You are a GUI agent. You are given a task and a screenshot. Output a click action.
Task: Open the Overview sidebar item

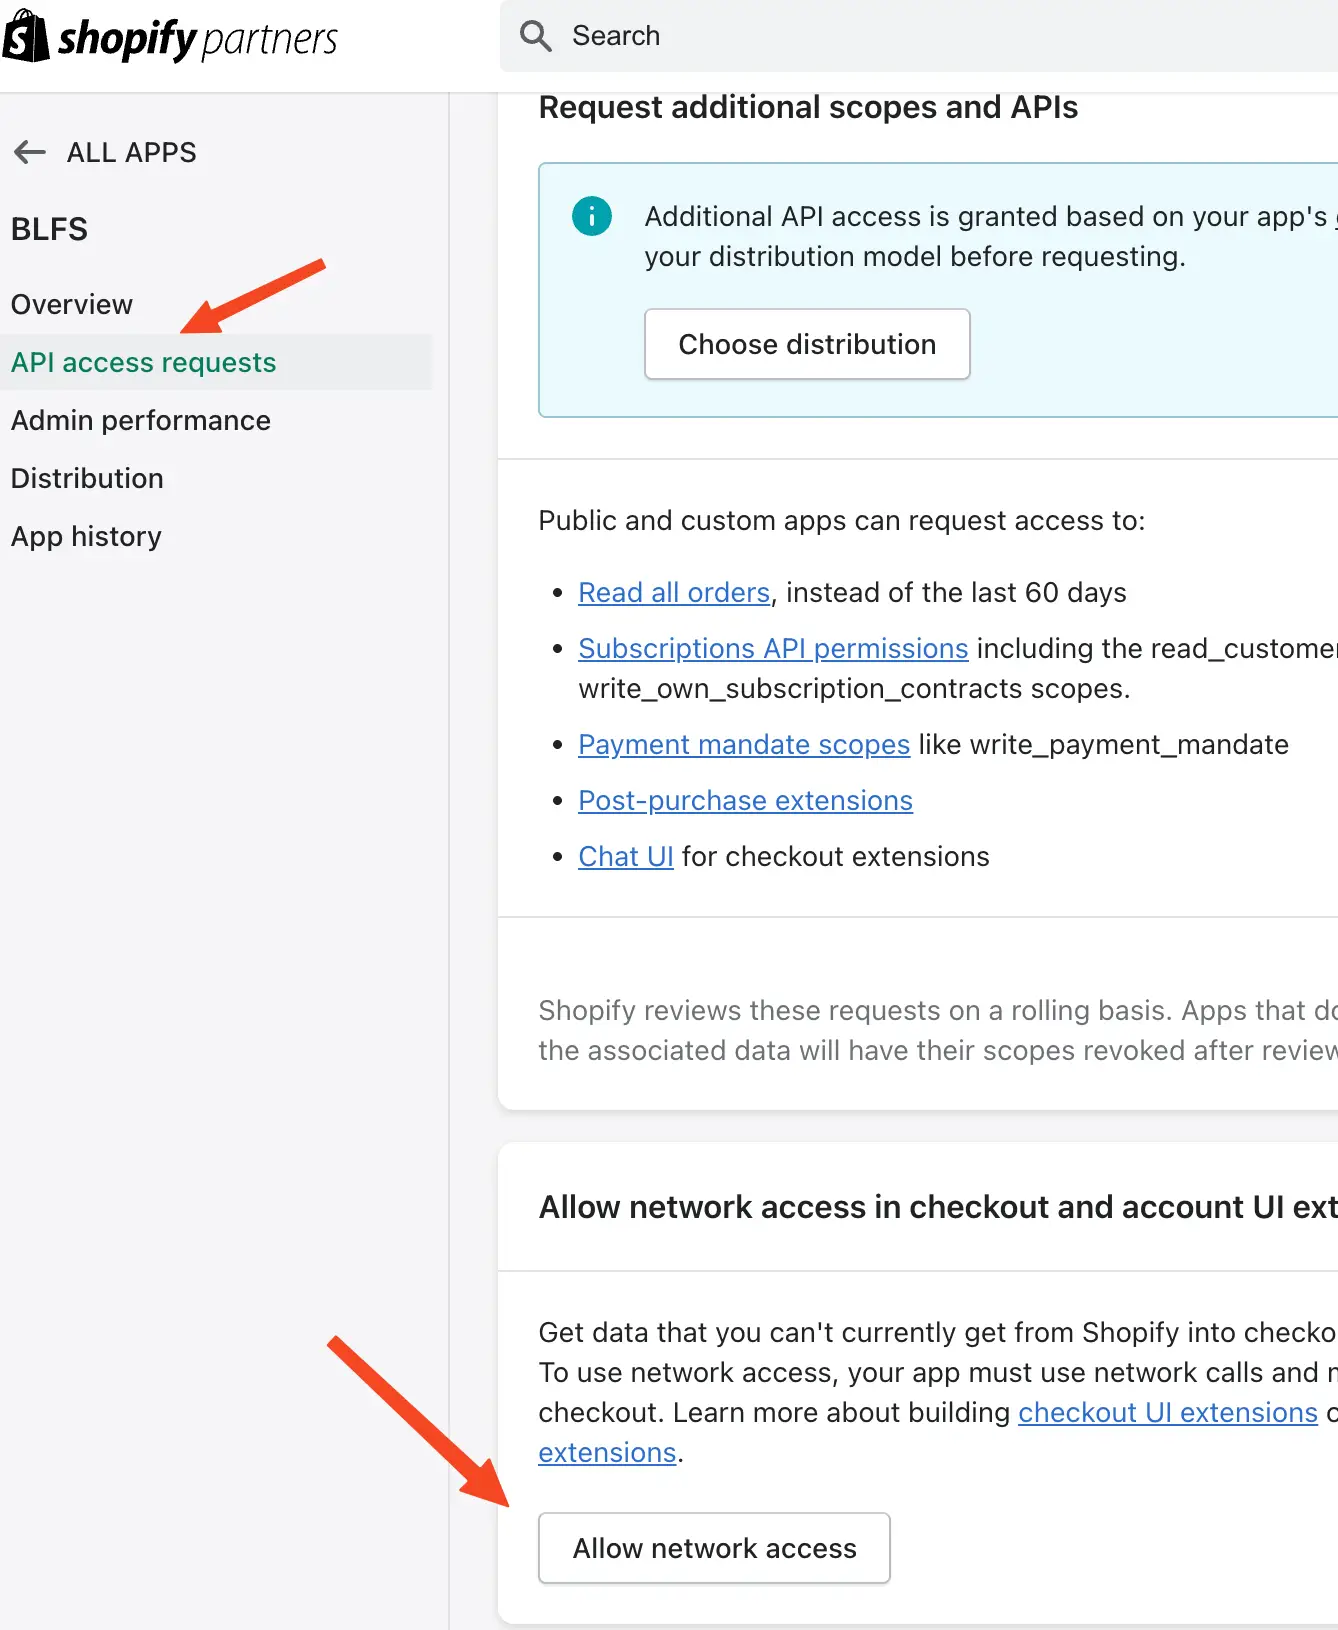(72, 304)
